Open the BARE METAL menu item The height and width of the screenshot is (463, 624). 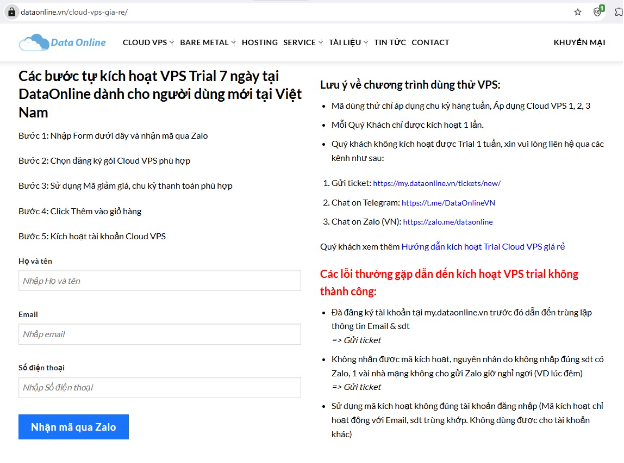coord(204,42)
